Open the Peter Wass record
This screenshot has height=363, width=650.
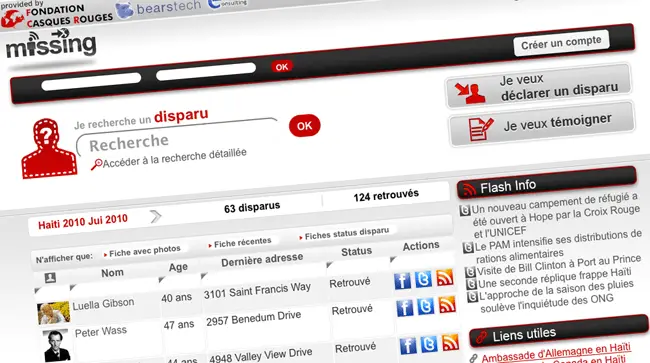(x=101, y=332)
